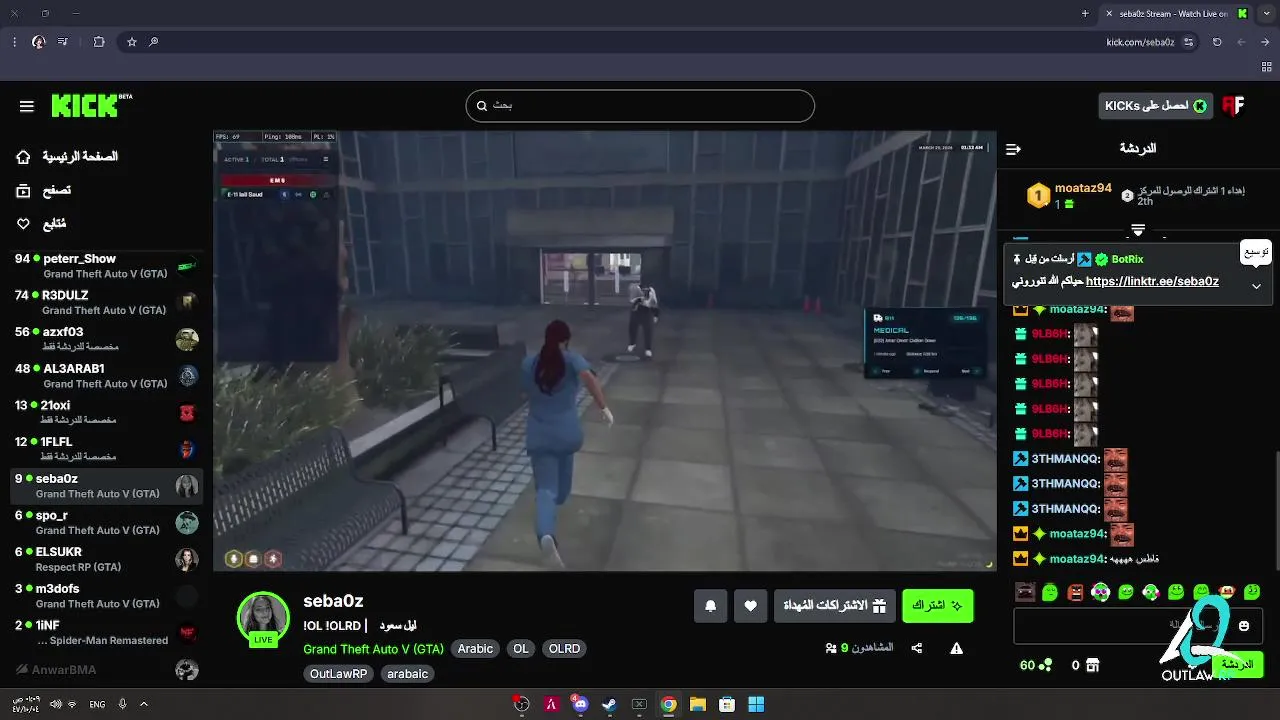Share the stream via share icon
Viewport: 1280px width, 720px height.
pyautogui.click(x=917, y=648)
